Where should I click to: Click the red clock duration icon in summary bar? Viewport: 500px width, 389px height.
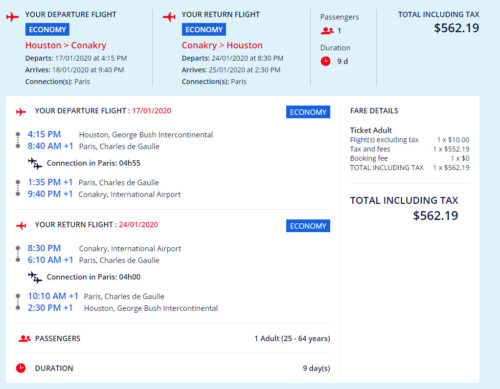click(x=326, y=61)
